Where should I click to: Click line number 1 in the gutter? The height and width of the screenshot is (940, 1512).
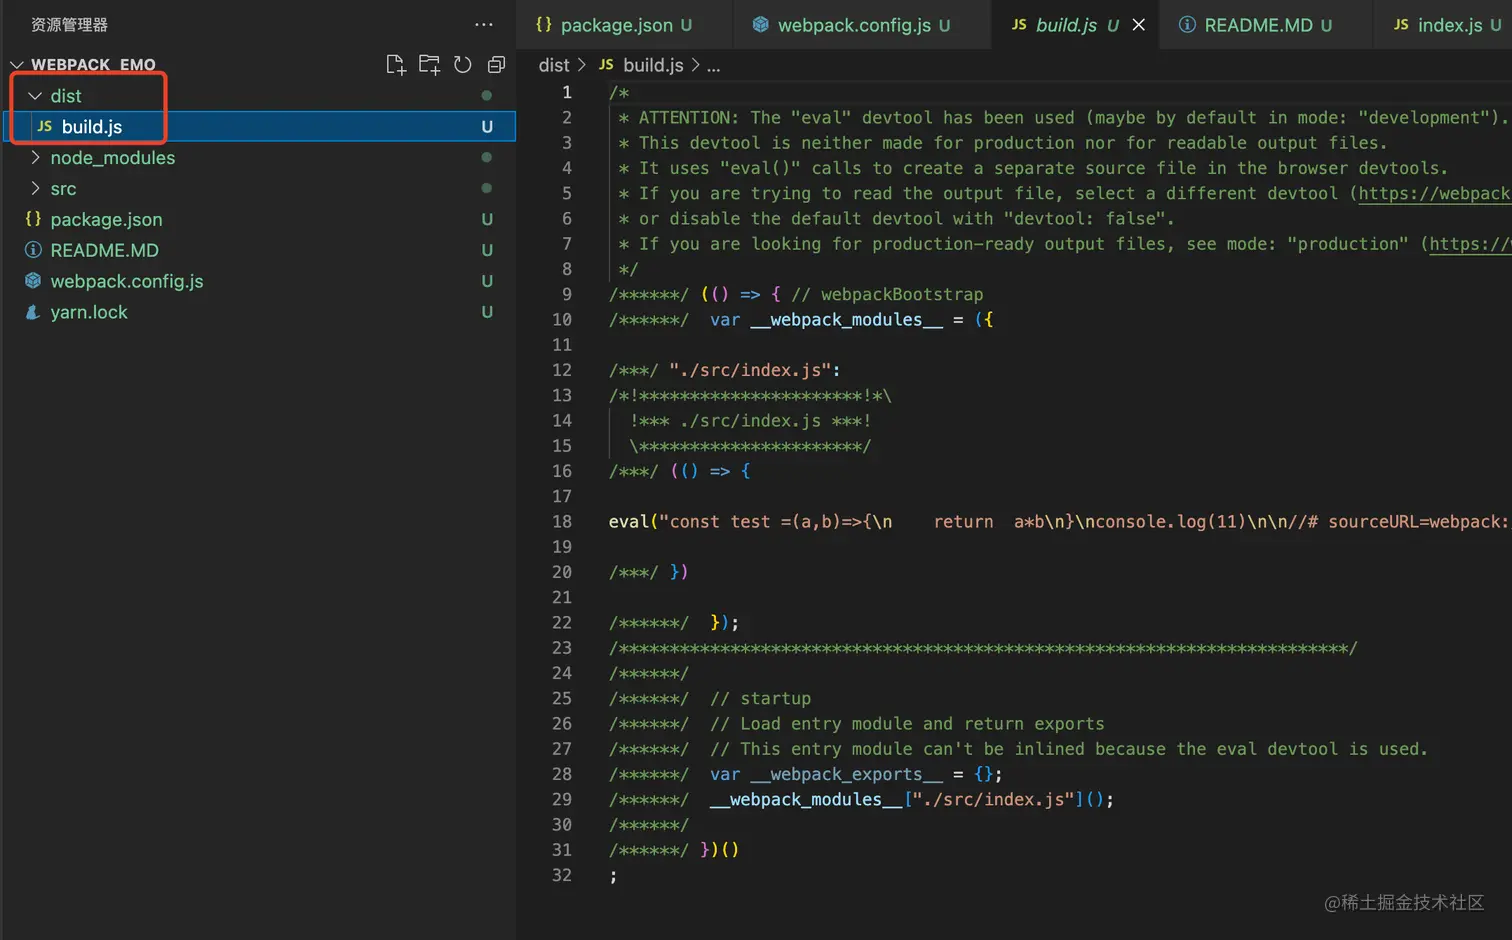[567, 93]
